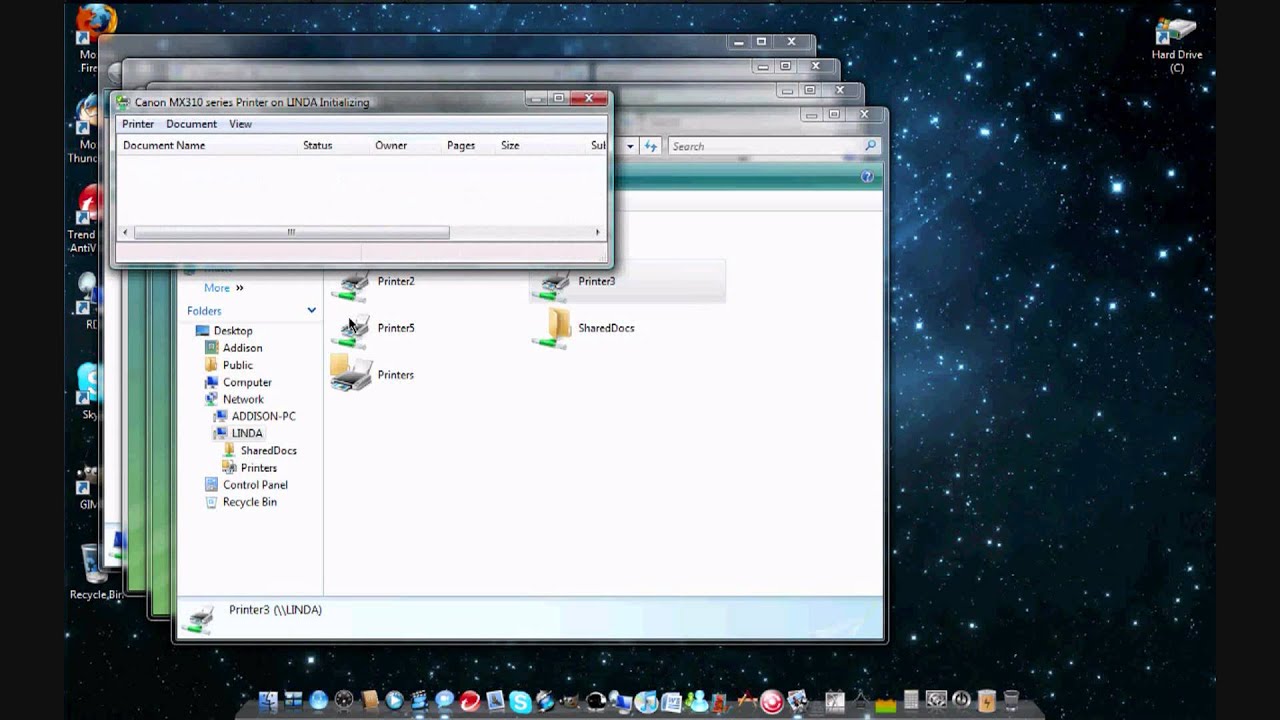
Task: Select Recycle Bin in the folder tree
Action: [x=249, y=502]
